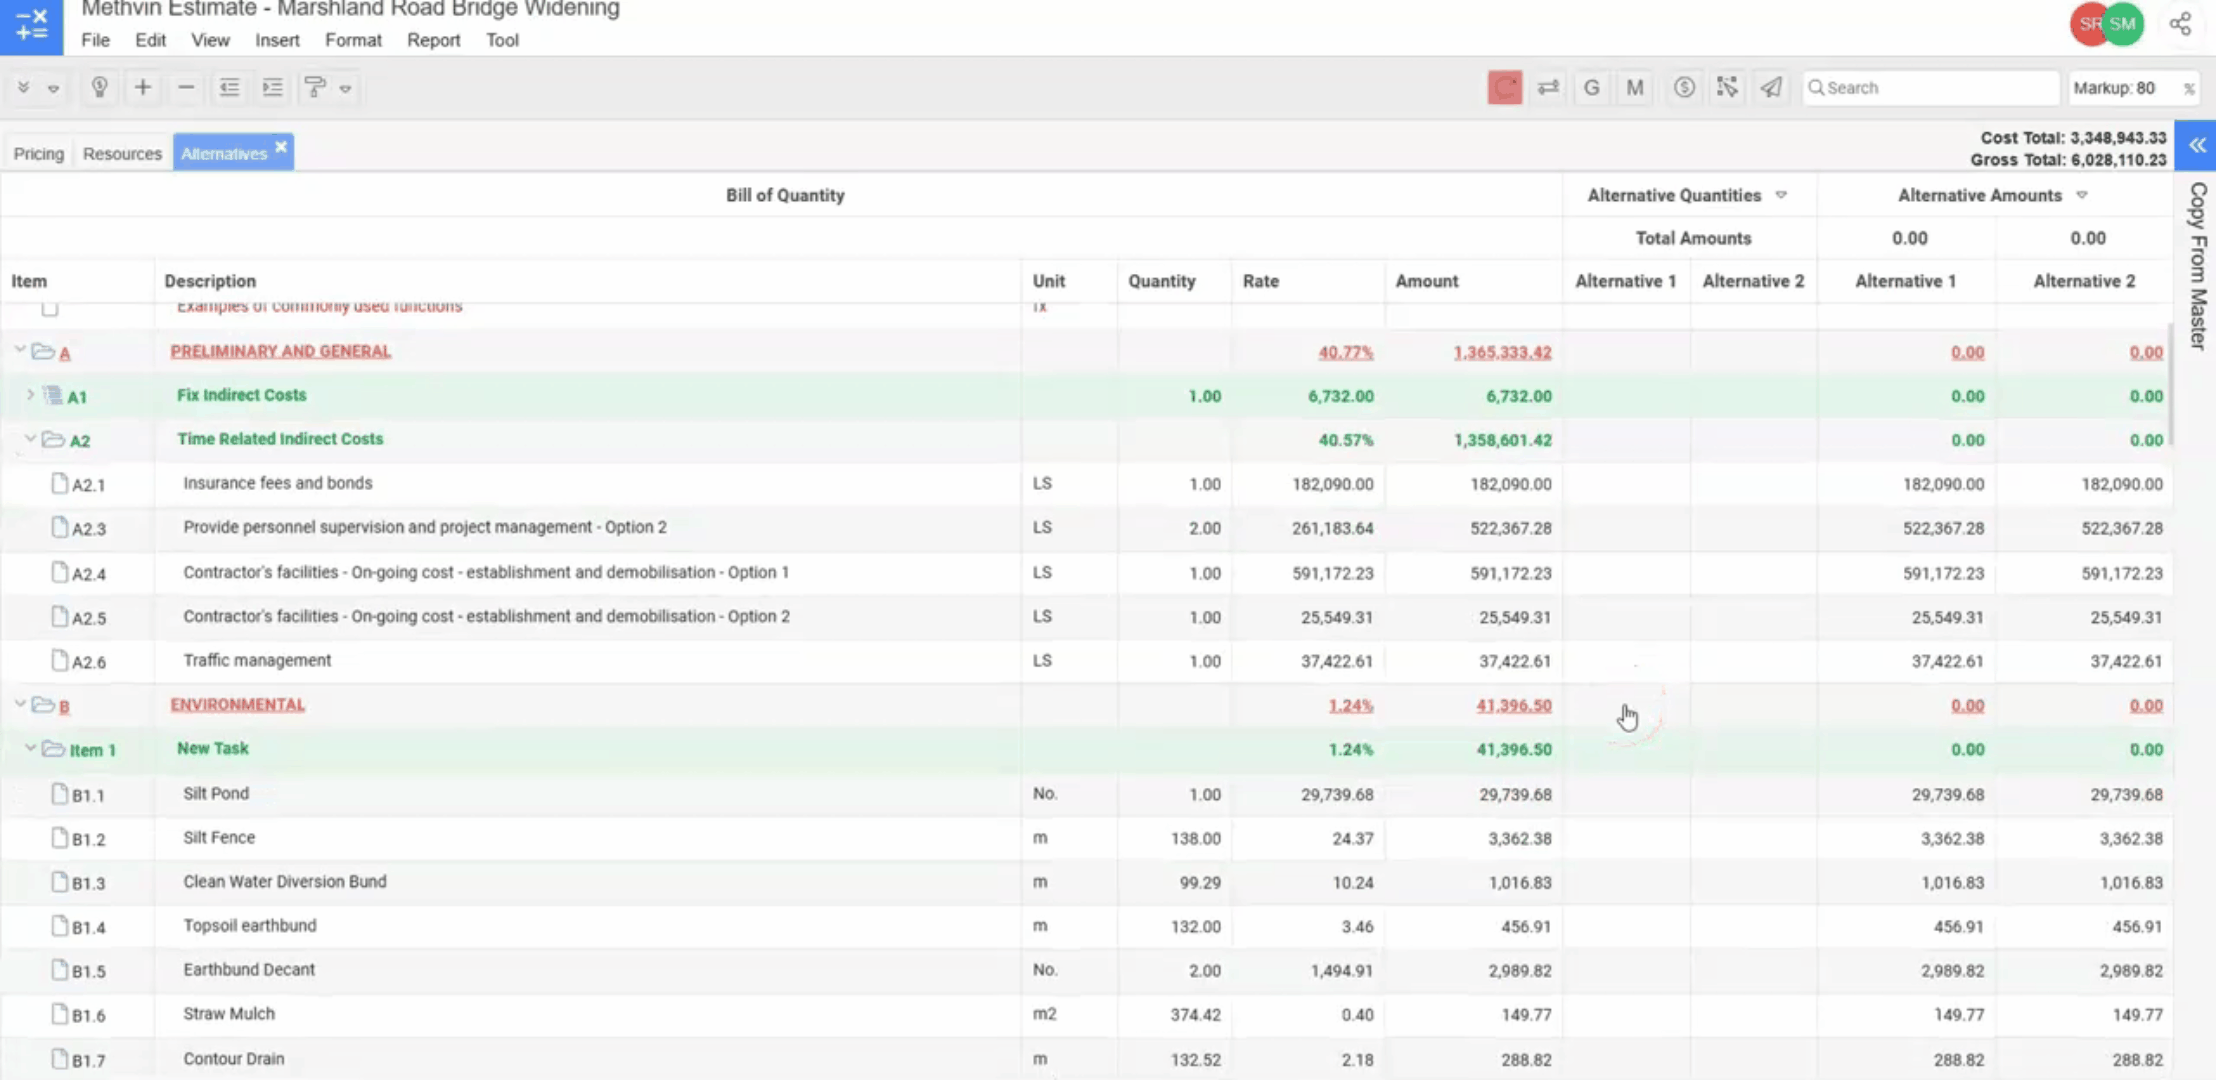Toggle the M button in toolbar
Viewport: 2216px width, 1080px height.
point(1635,88)
